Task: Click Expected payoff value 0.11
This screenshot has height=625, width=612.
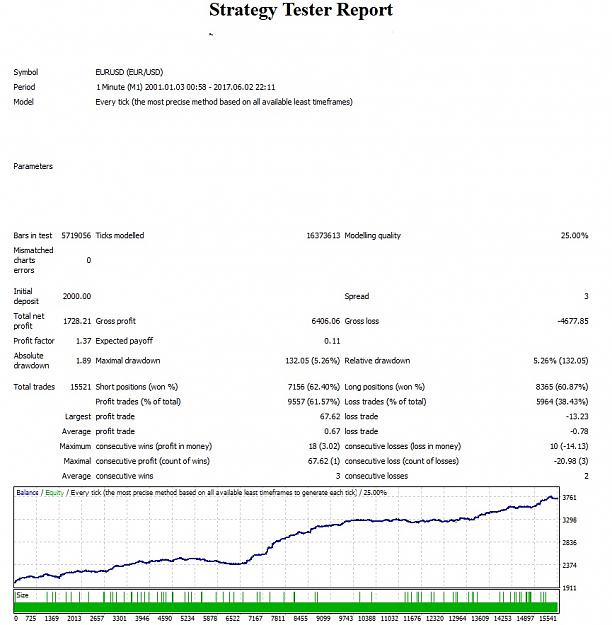Action: click(x=332, y=341)
